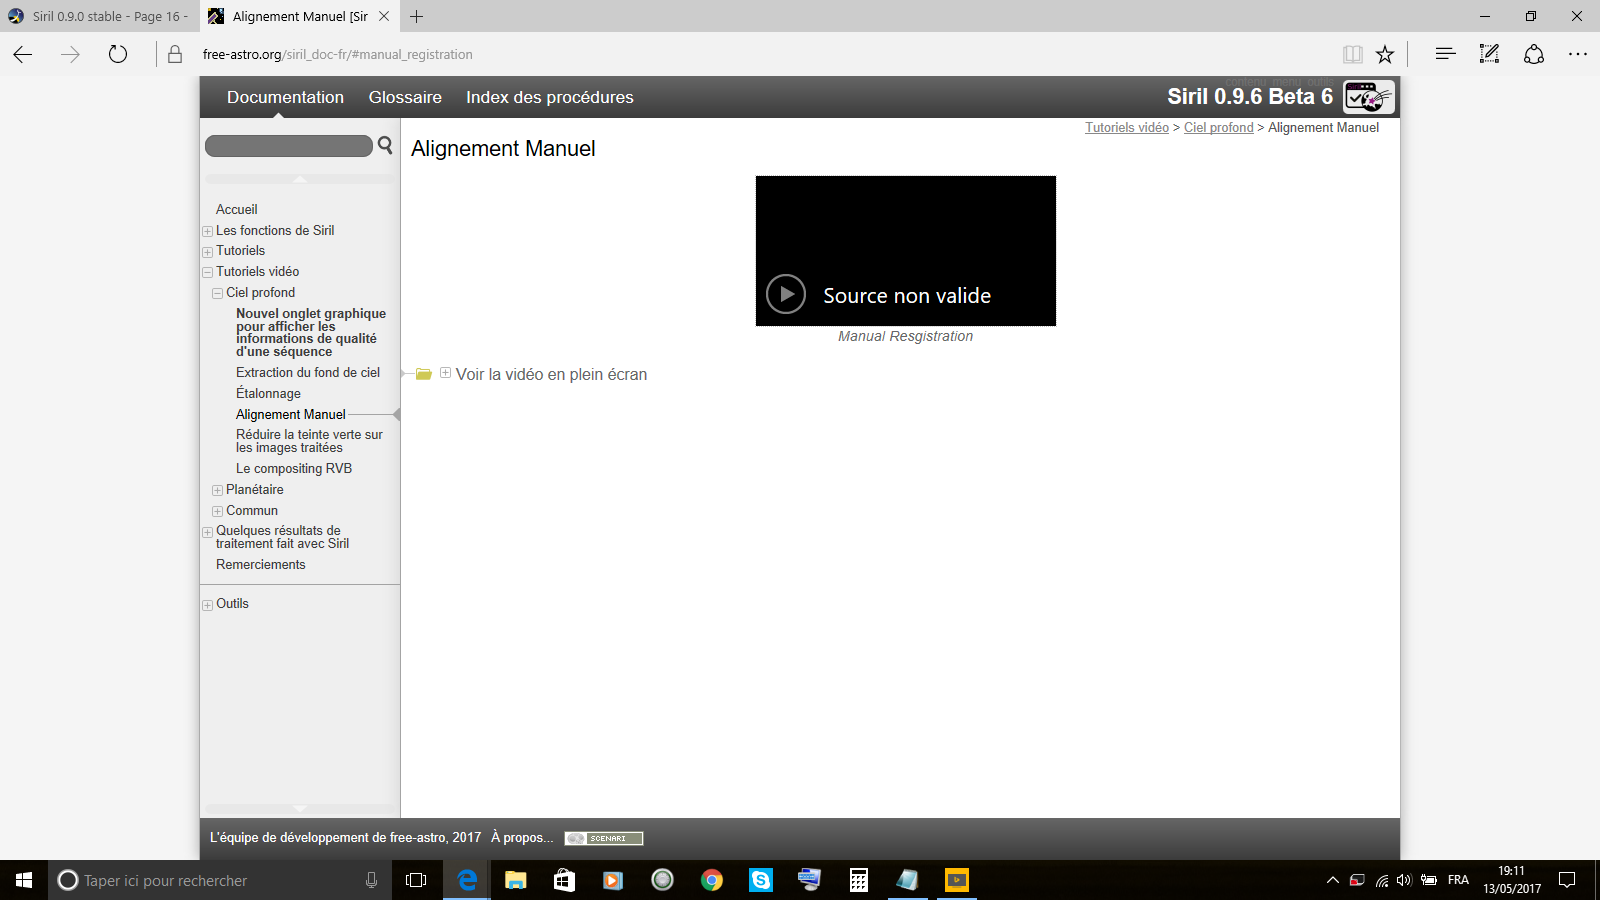
Task: Expand Voir la vidéo en plein écran
Action: (445, 373)
